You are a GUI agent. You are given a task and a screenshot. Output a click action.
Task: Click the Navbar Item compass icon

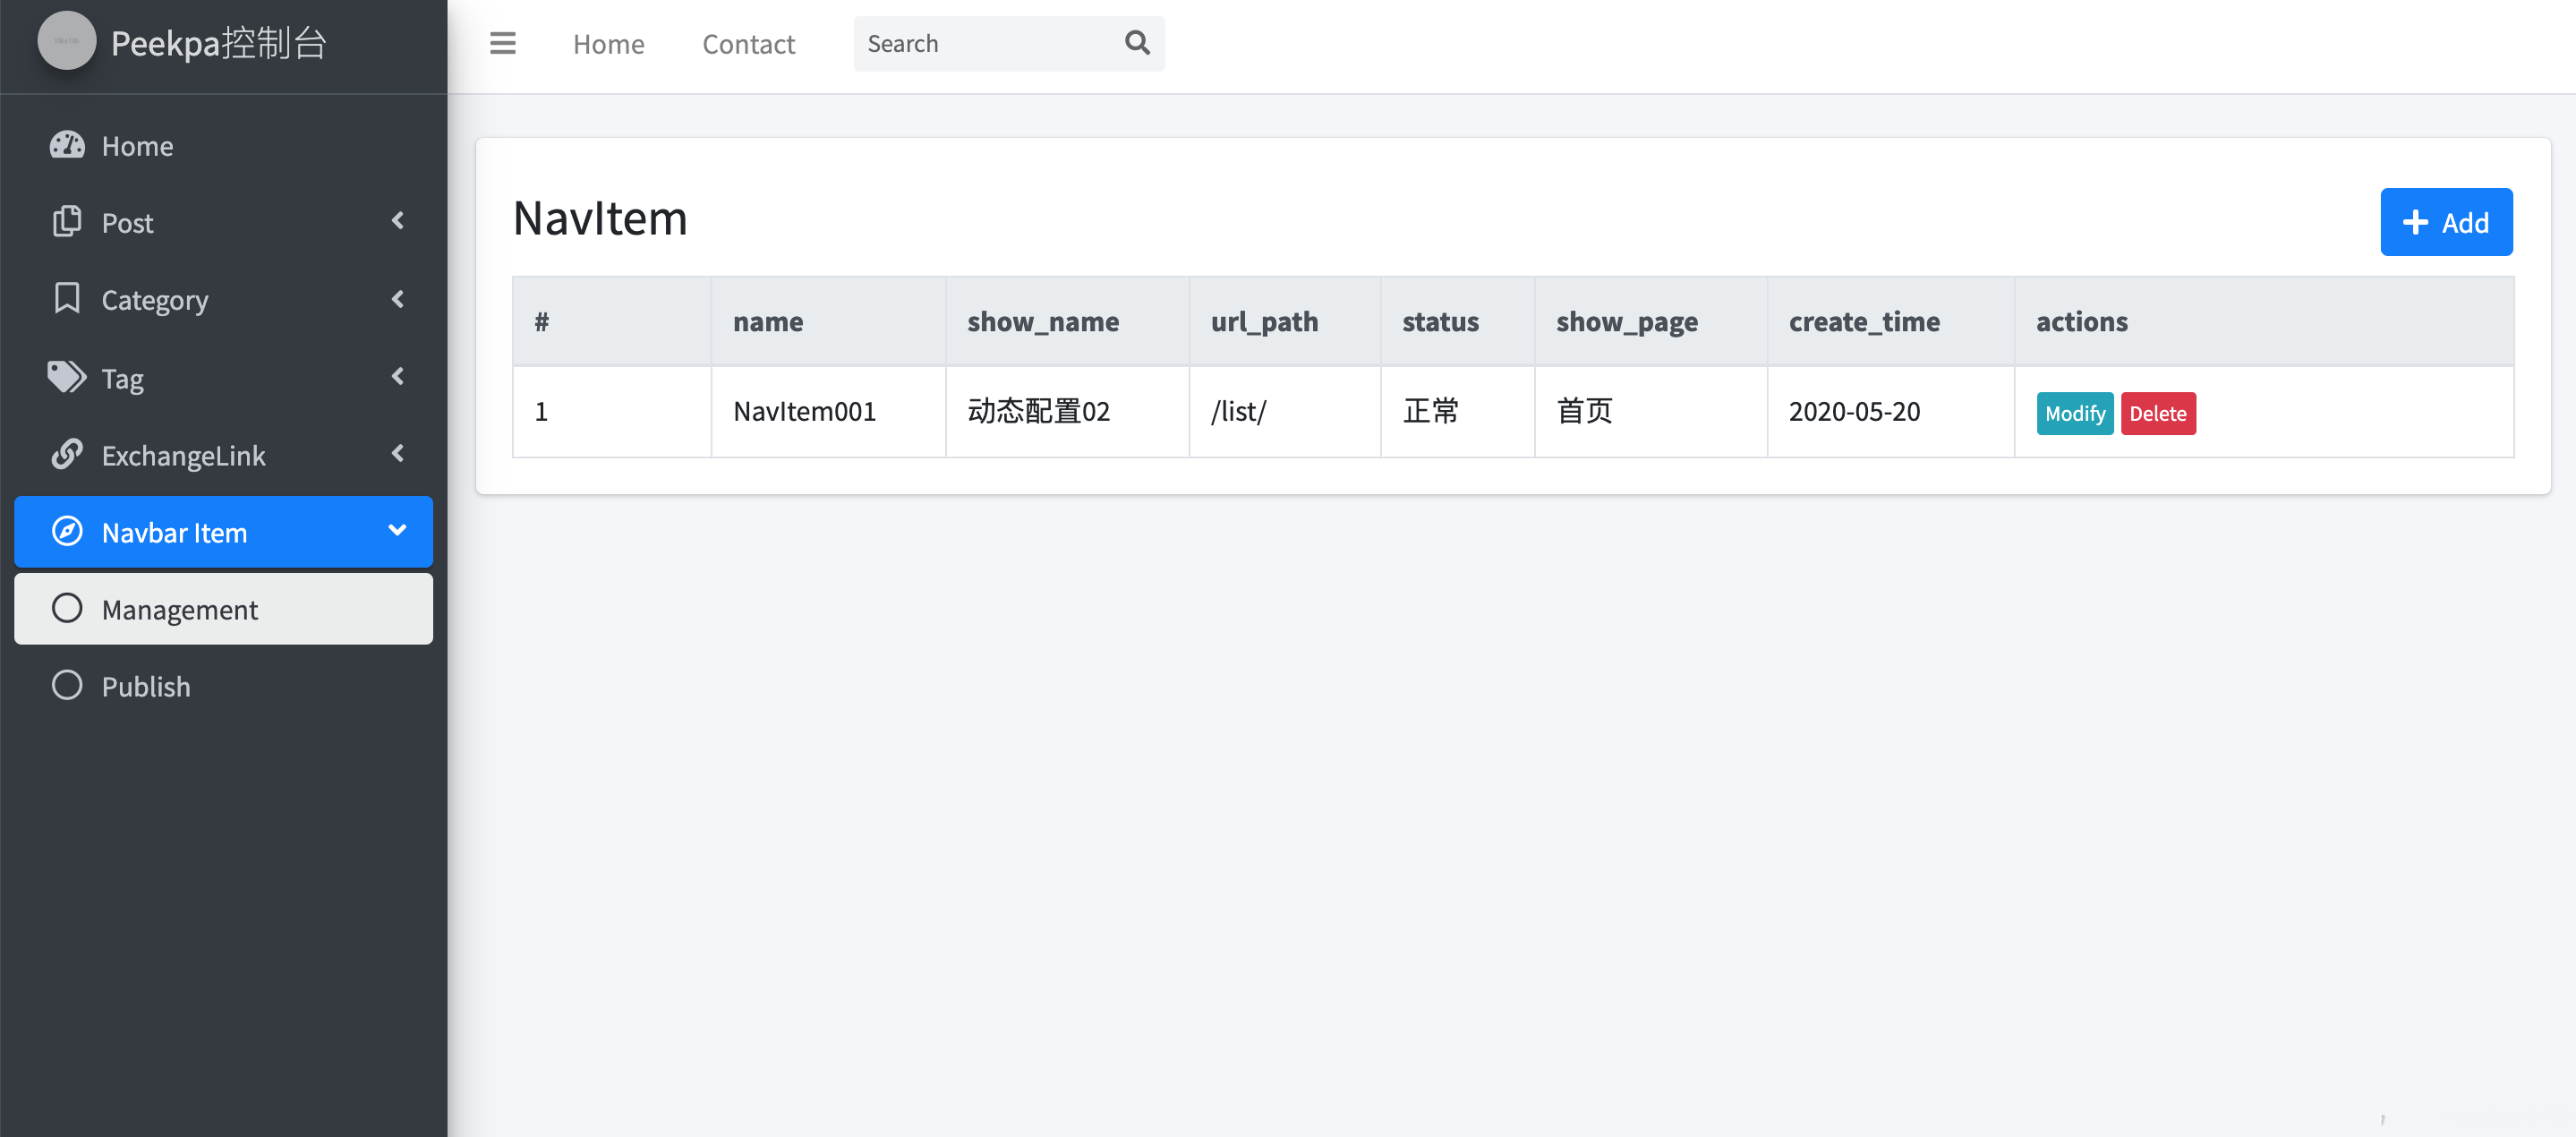point(67,531)
